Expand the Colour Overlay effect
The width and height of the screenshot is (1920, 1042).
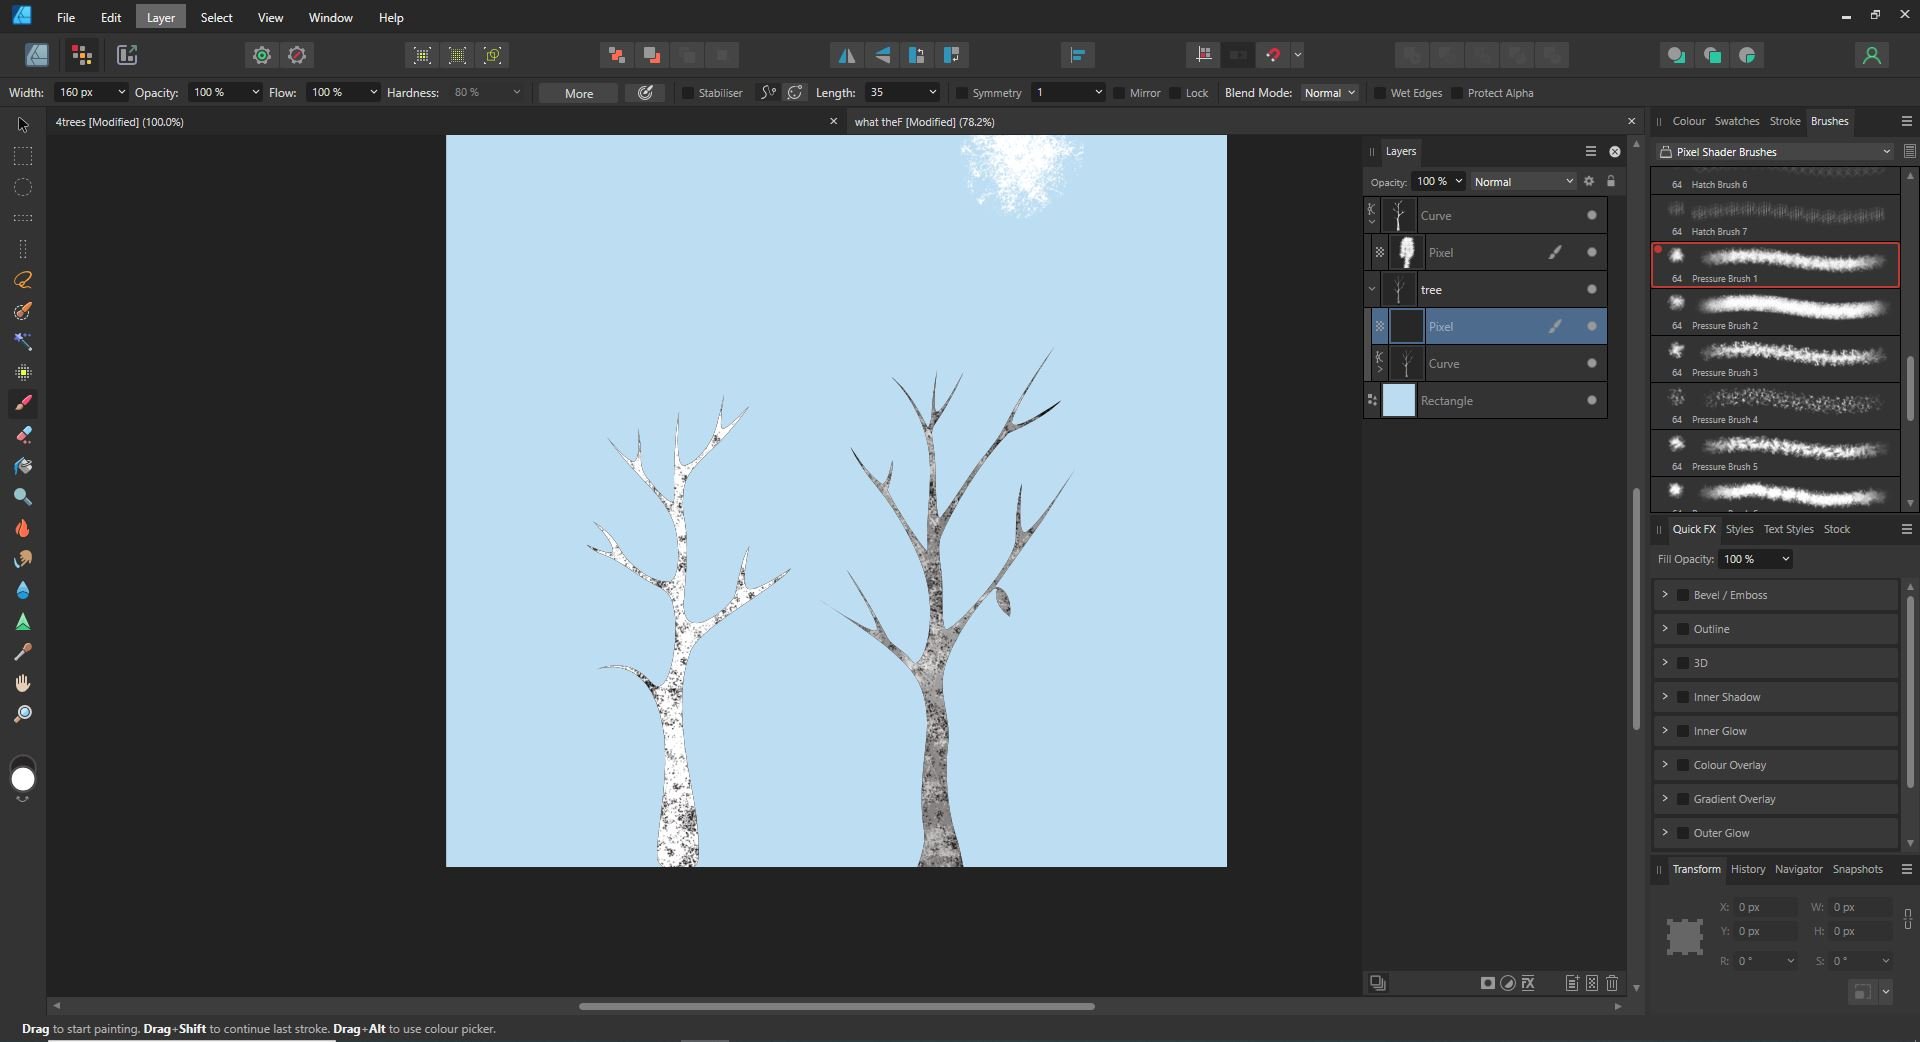(1665, 765)
